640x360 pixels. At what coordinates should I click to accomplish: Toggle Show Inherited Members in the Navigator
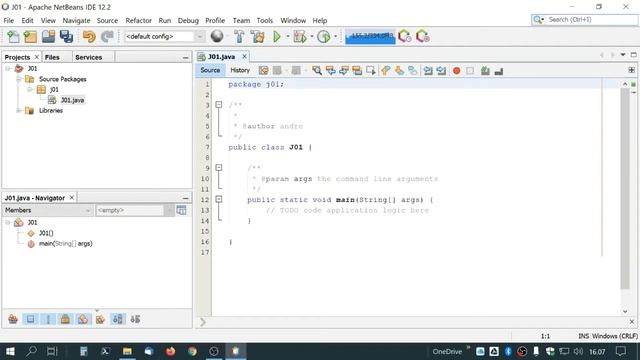13,319
